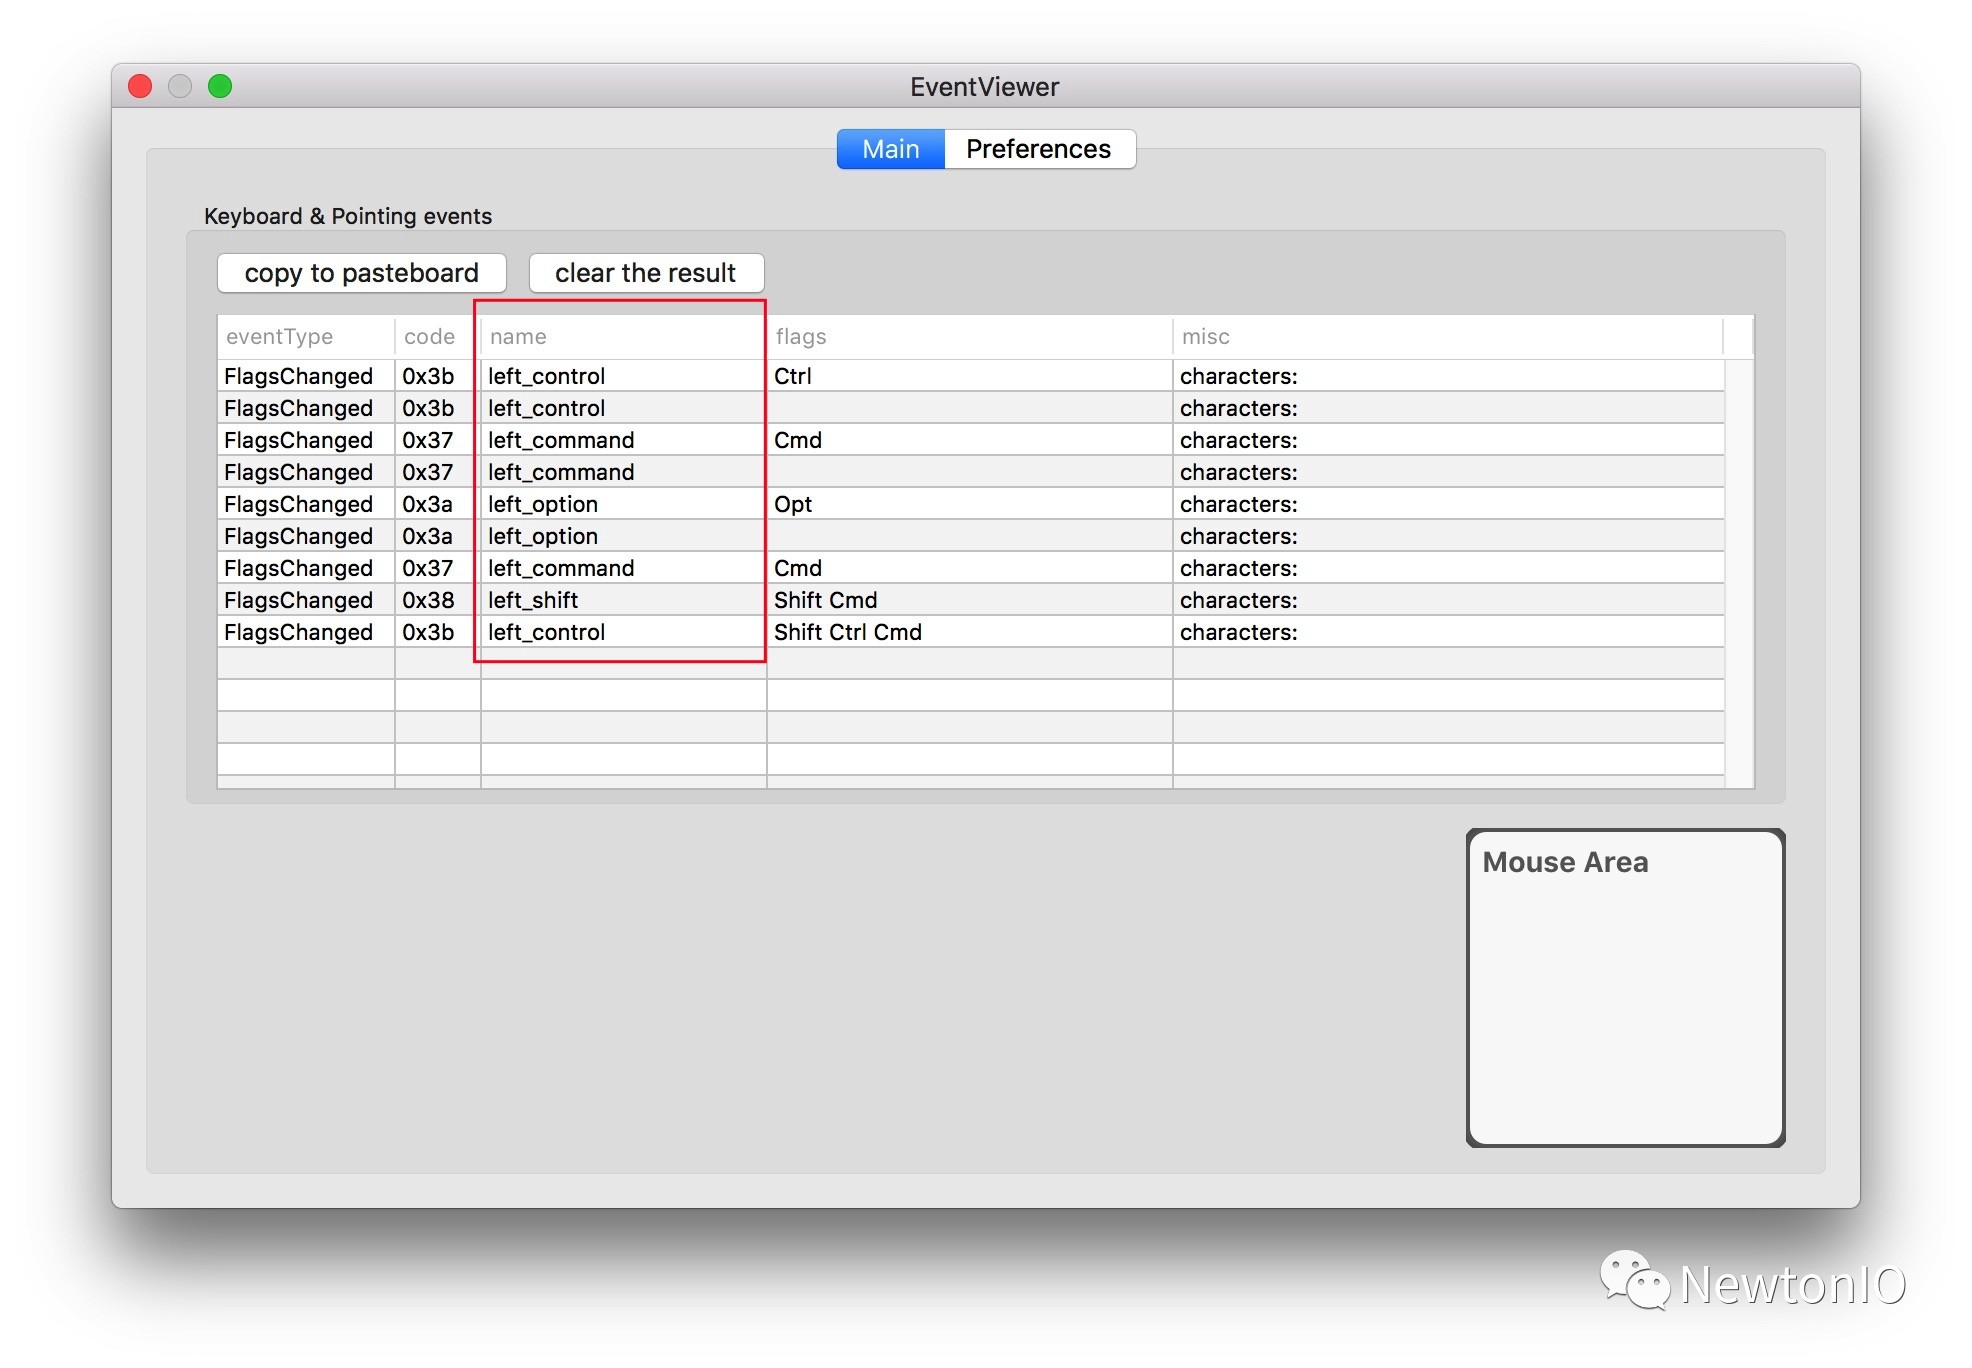The image size is (1972, 1368).
Task: Select the 0x38 code cell
Action: click(429, 600)
